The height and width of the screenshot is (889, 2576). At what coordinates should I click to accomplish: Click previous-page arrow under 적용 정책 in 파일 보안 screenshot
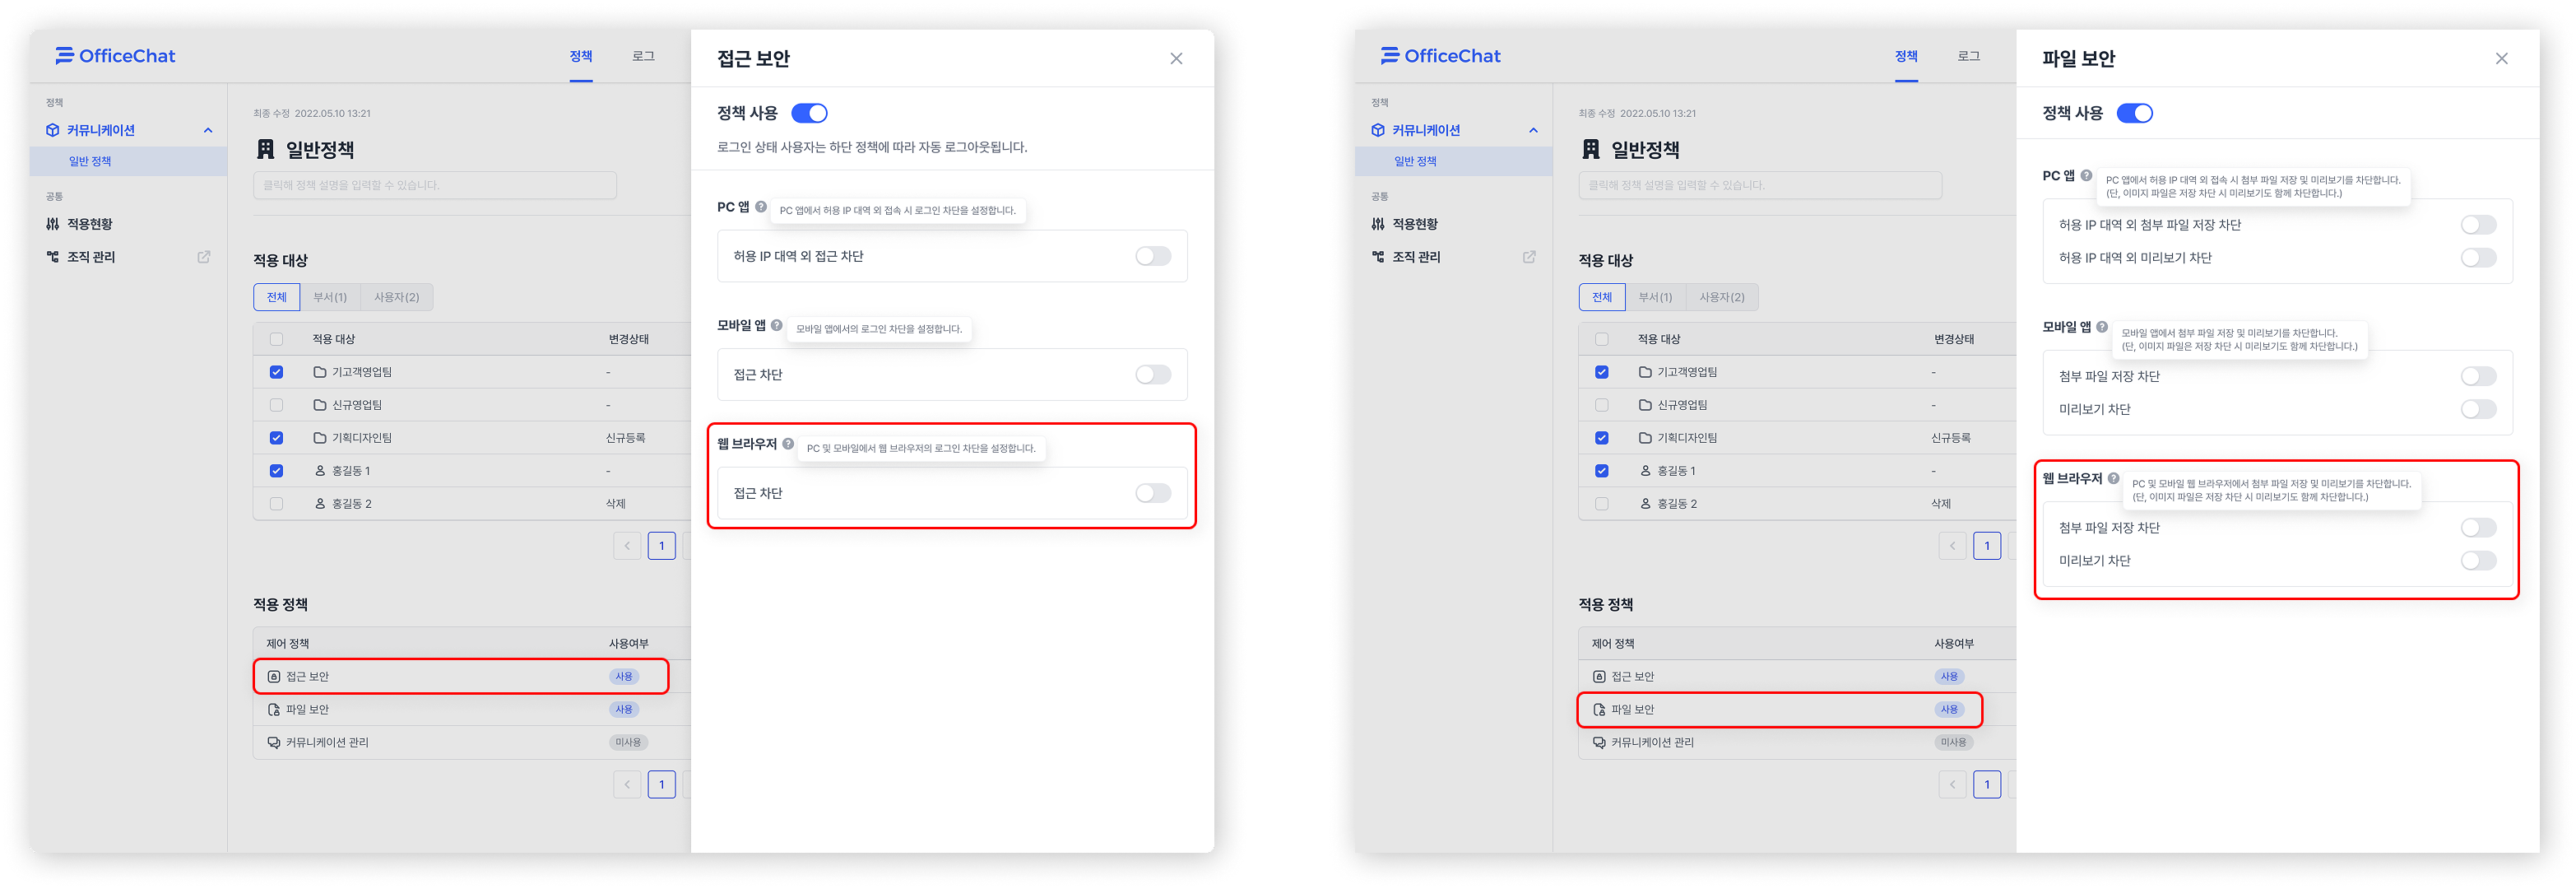pyautogui.click(x=1952, y=784)
